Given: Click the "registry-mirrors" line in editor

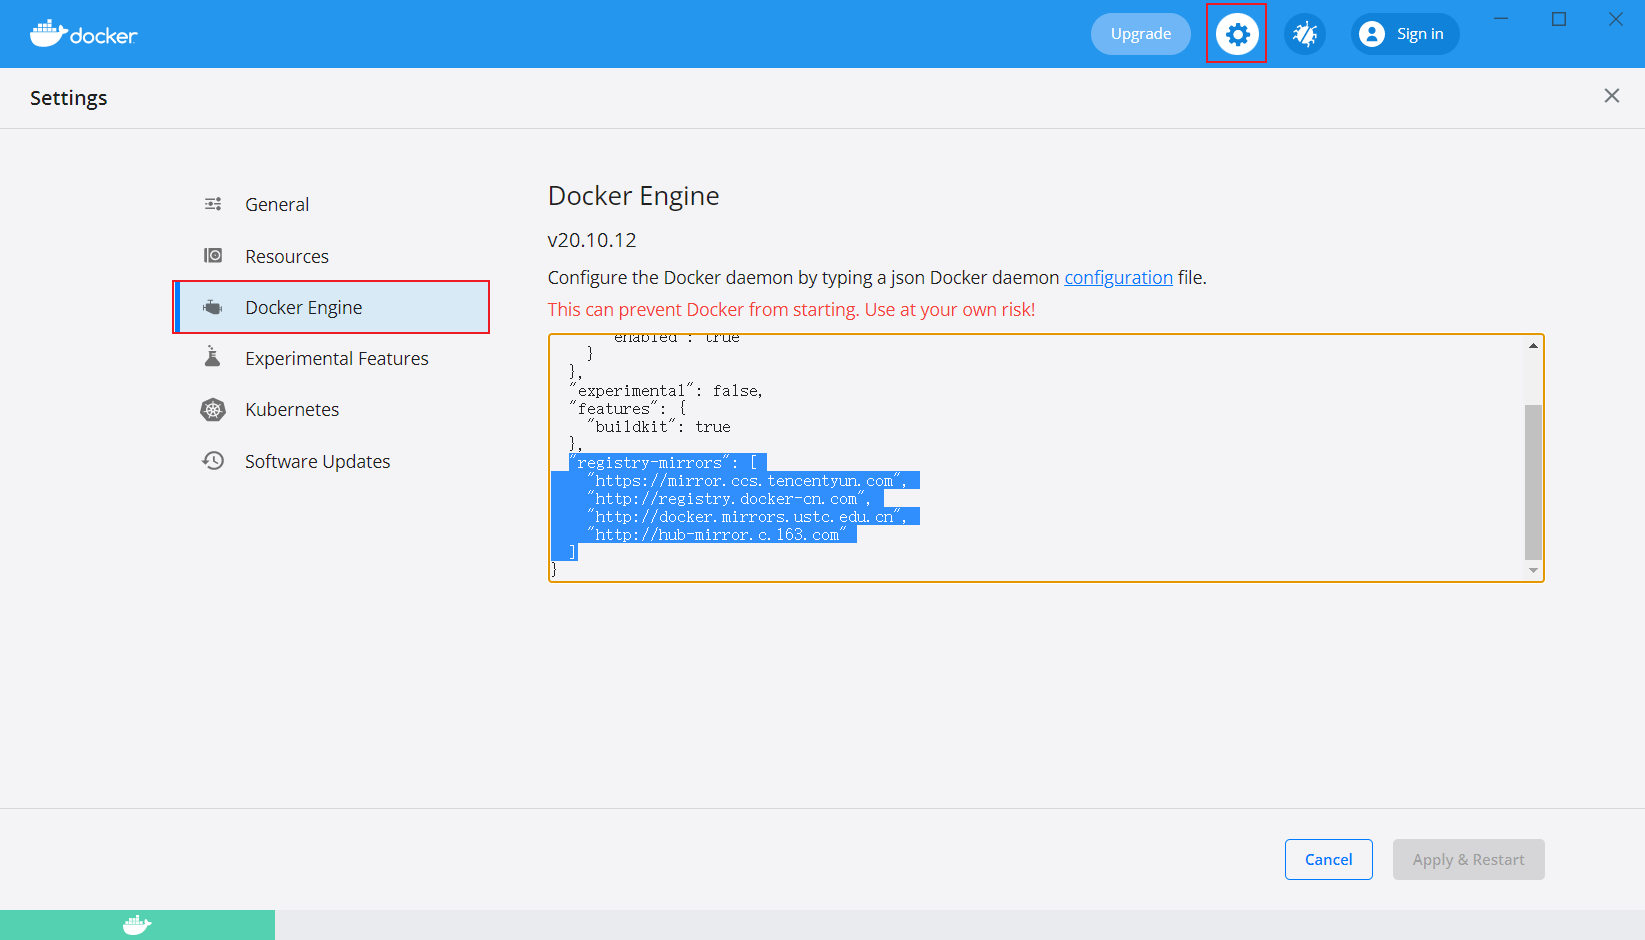Looking at the screenshot, I should 664,463.
